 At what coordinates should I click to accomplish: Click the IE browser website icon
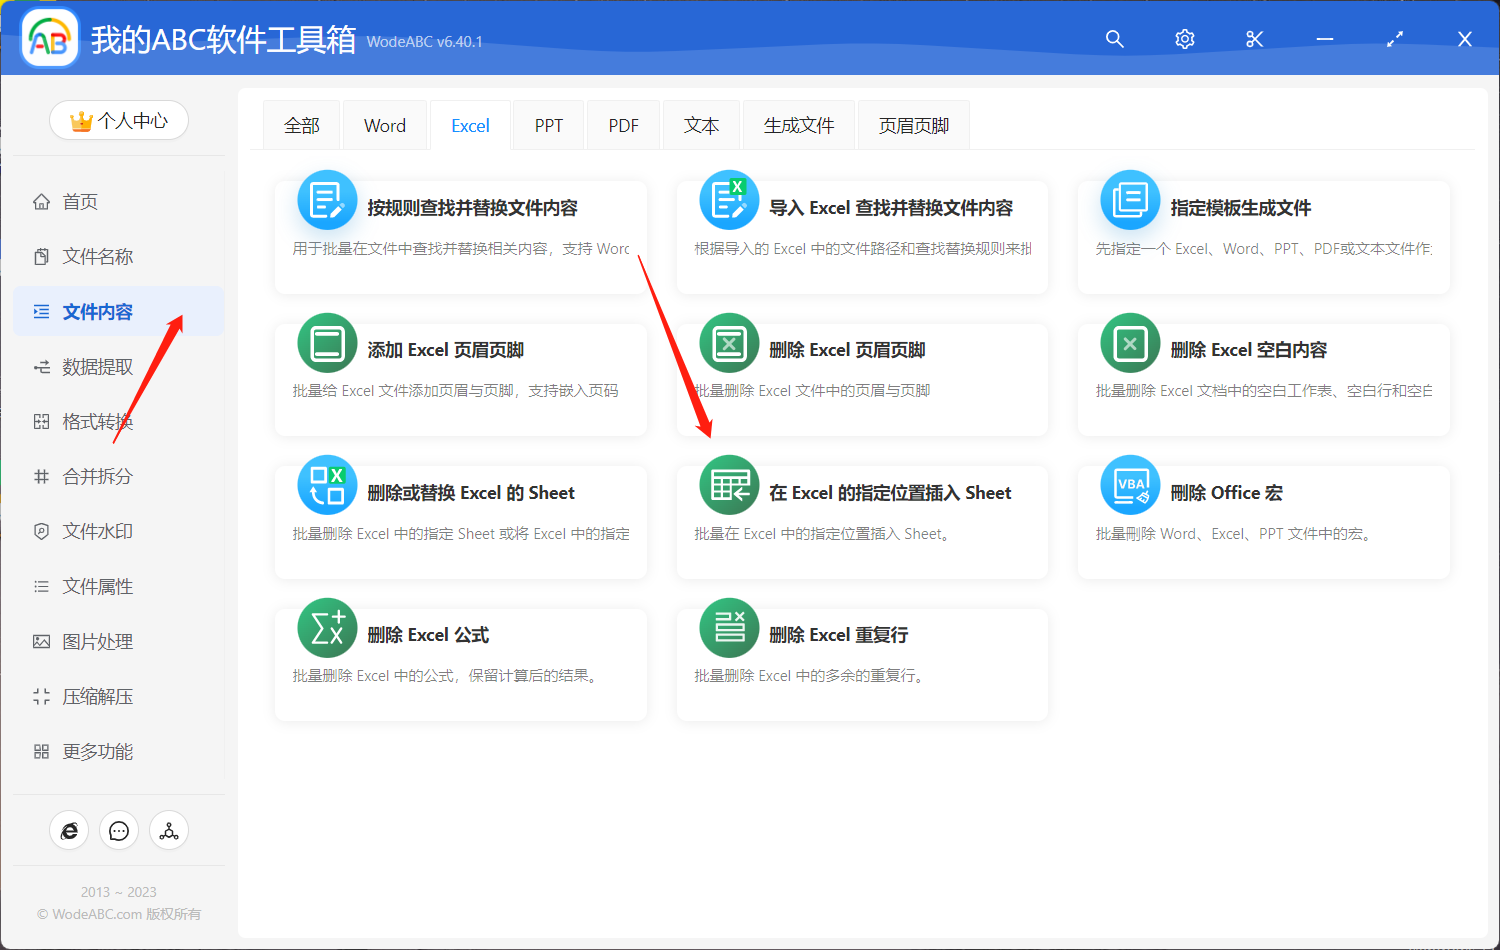(x=69, y=830)
